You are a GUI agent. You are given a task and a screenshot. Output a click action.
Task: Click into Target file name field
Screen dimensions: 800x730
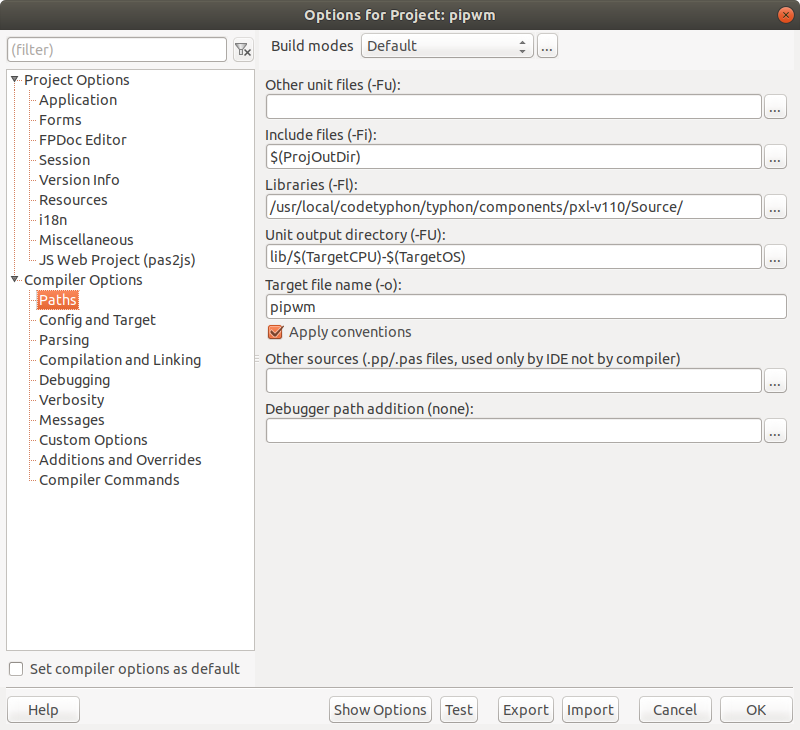[526, 307]
